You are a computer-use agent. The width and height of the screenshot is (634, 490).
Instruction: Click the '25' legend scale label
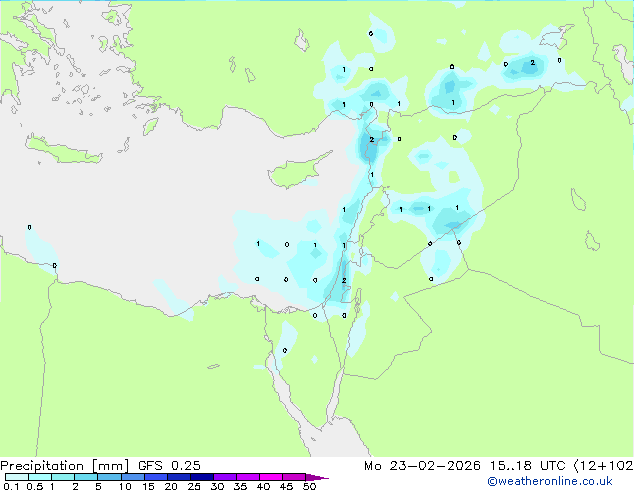pyautogui.click(x=194, y=486)
